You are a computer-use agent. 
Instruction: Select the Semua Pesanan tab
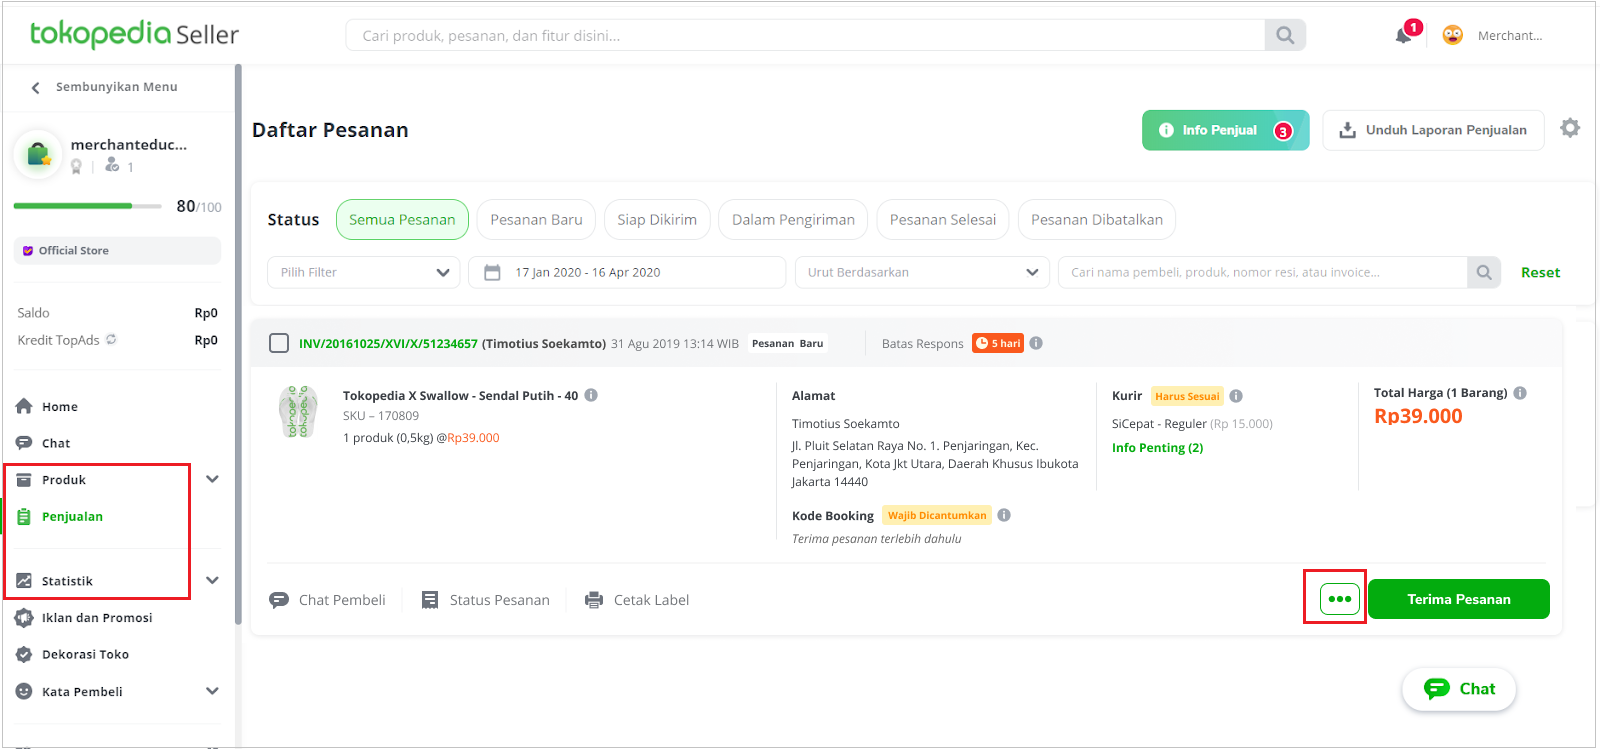click(x=402, y=220)
